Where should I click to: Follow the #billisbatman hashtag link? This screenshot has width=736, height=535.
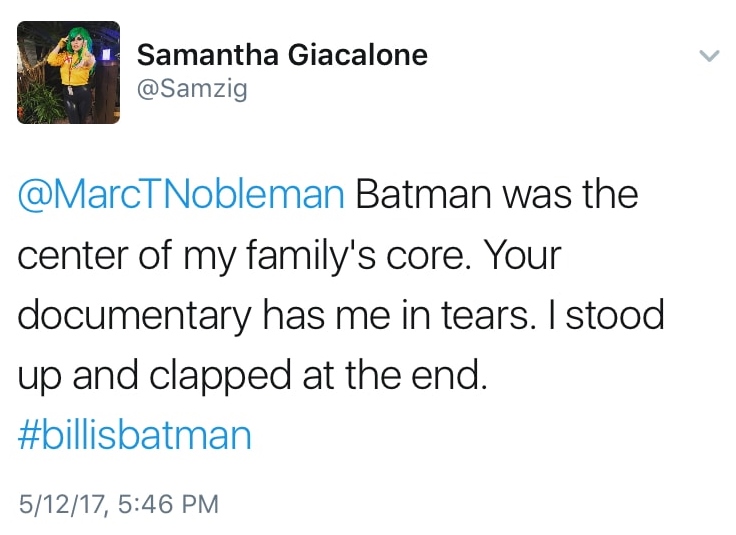click(134, 436)
